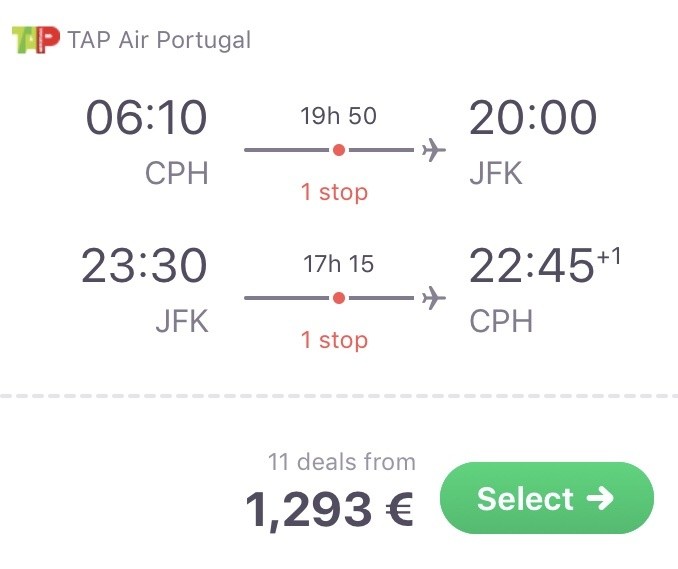
Task: Click the return flight airplane icon
Action: (x=434, y=298)
